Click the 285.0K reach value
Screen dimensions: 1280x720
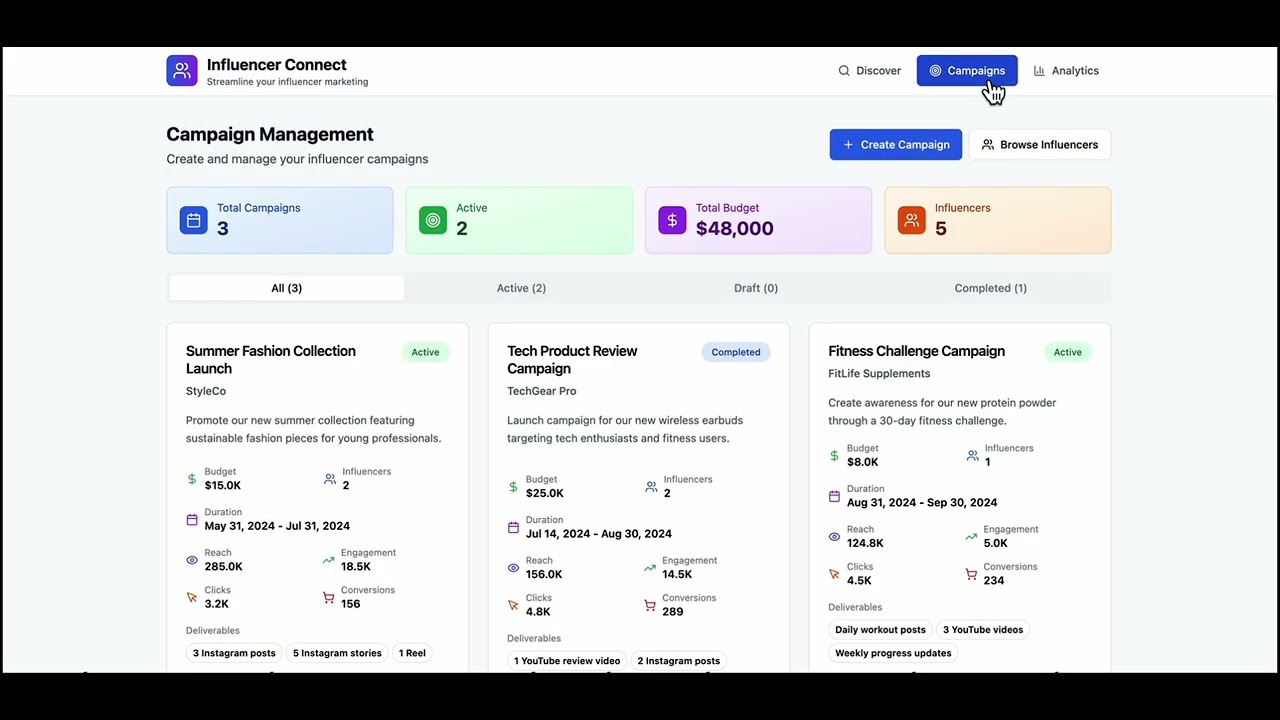(224, 567)
